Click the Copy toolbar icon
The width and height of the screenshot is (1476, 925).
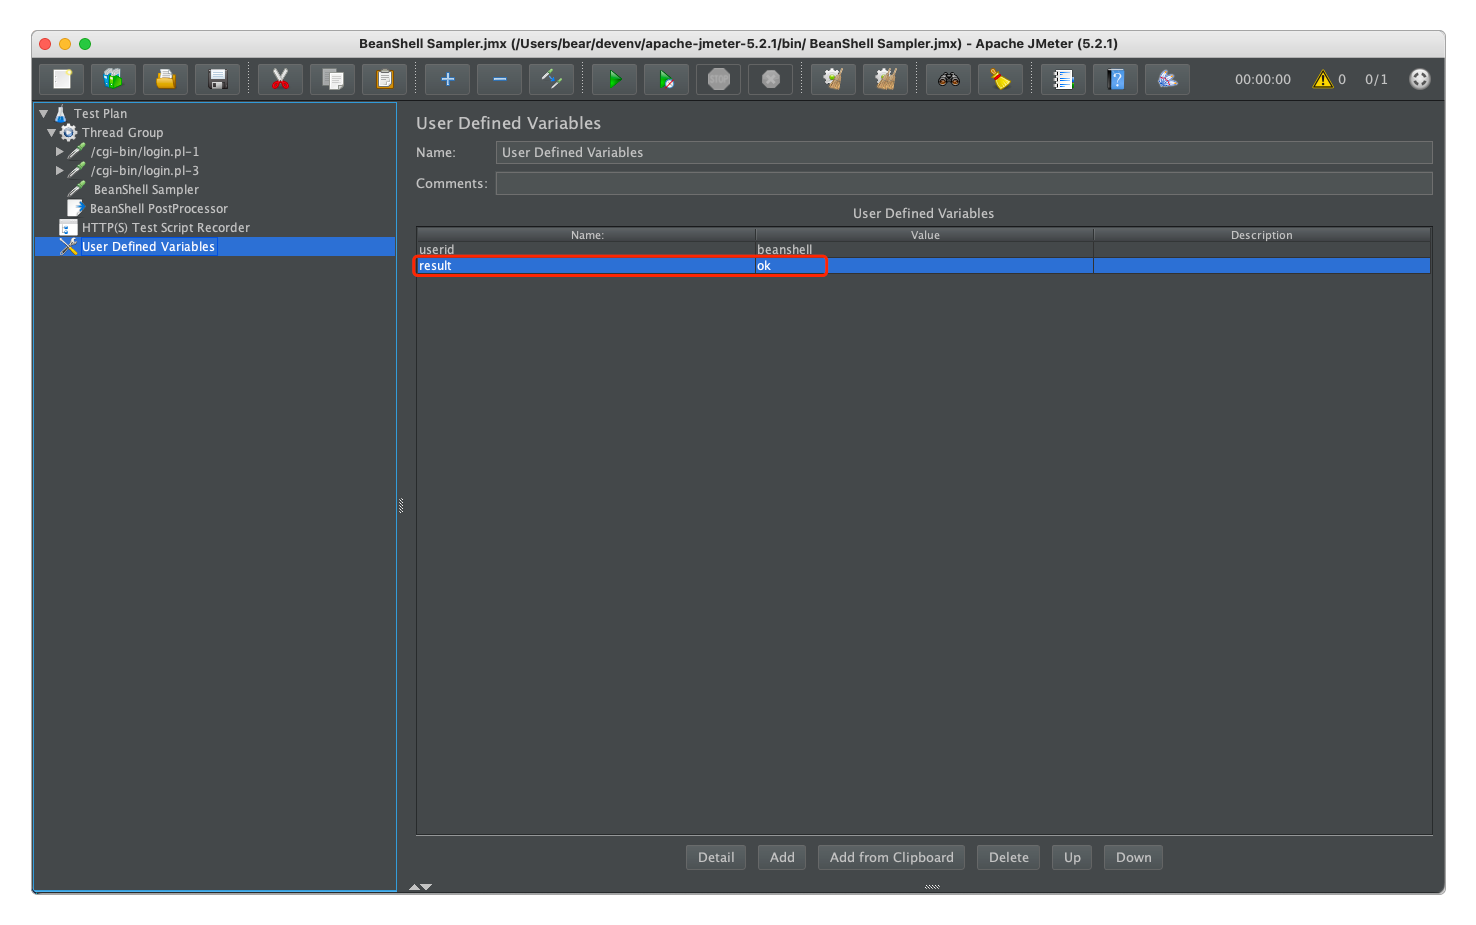coord(332,79)
